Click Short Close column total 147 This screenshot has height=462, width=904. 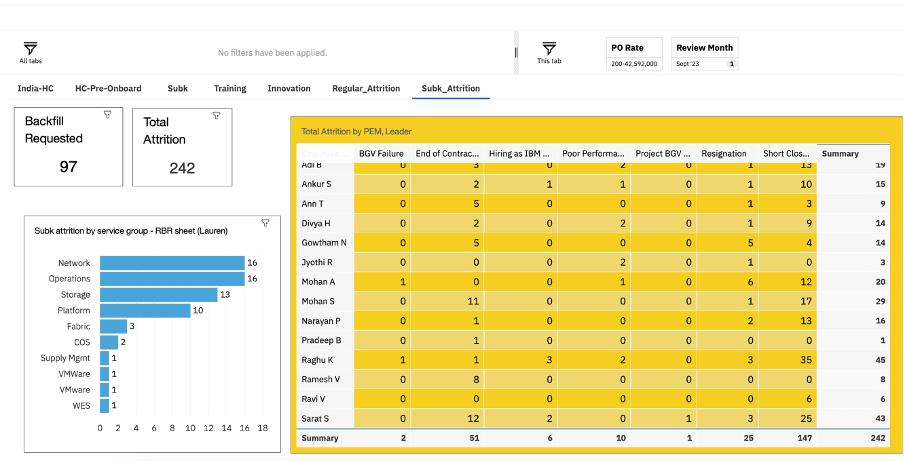[x=804, y=438]
